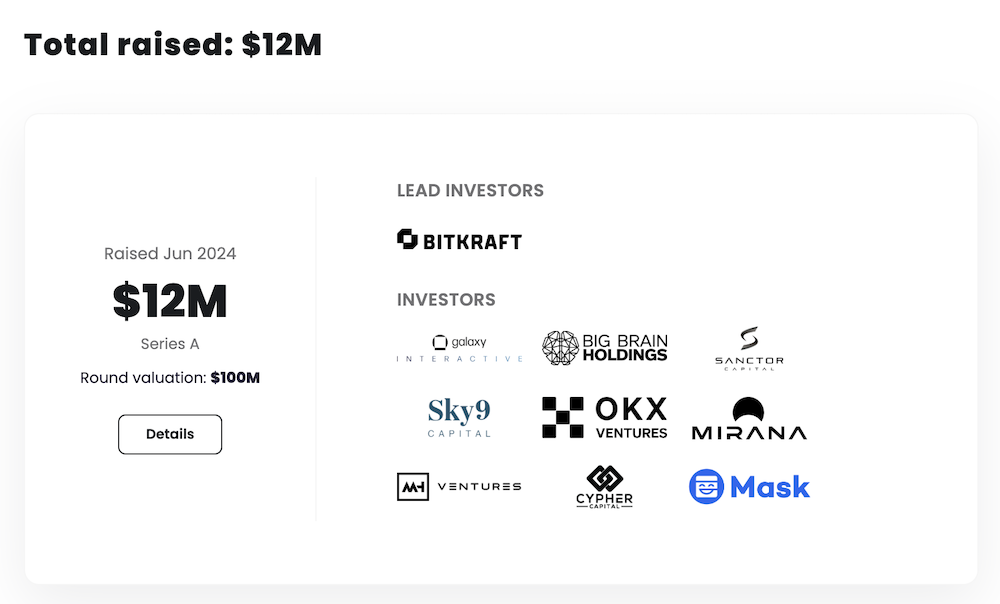1000x604 pixels.
Task: Click the BITKRAFT square emblem icon
Action: pyautogui.click(x=407, y=239)
